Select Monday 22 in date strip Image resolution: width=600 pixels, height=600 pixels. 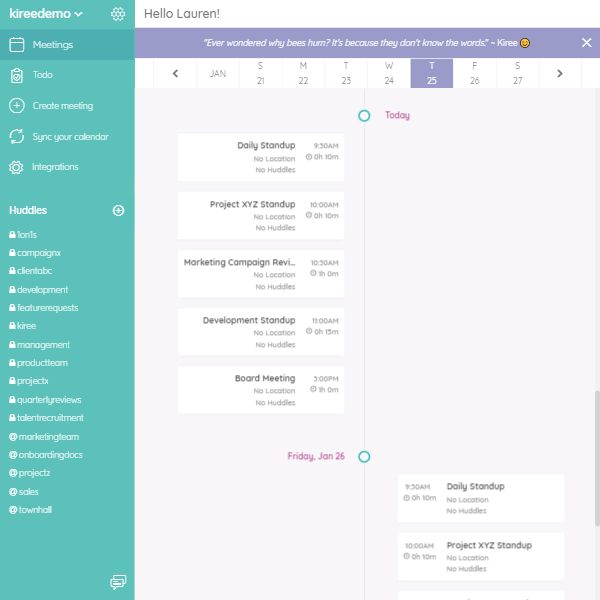303,73
